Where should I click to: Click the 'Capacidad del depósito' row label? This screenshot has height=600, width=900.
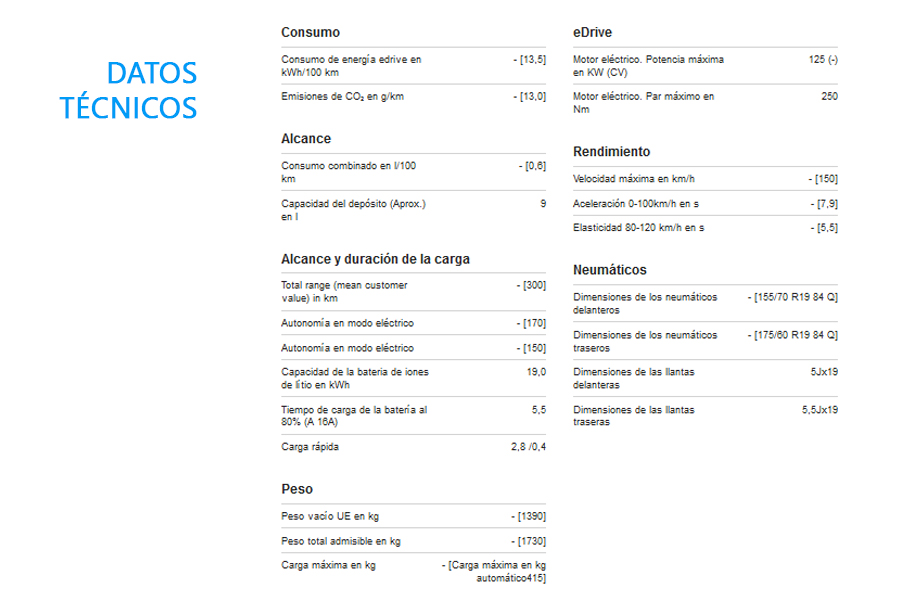click(353, 210)
